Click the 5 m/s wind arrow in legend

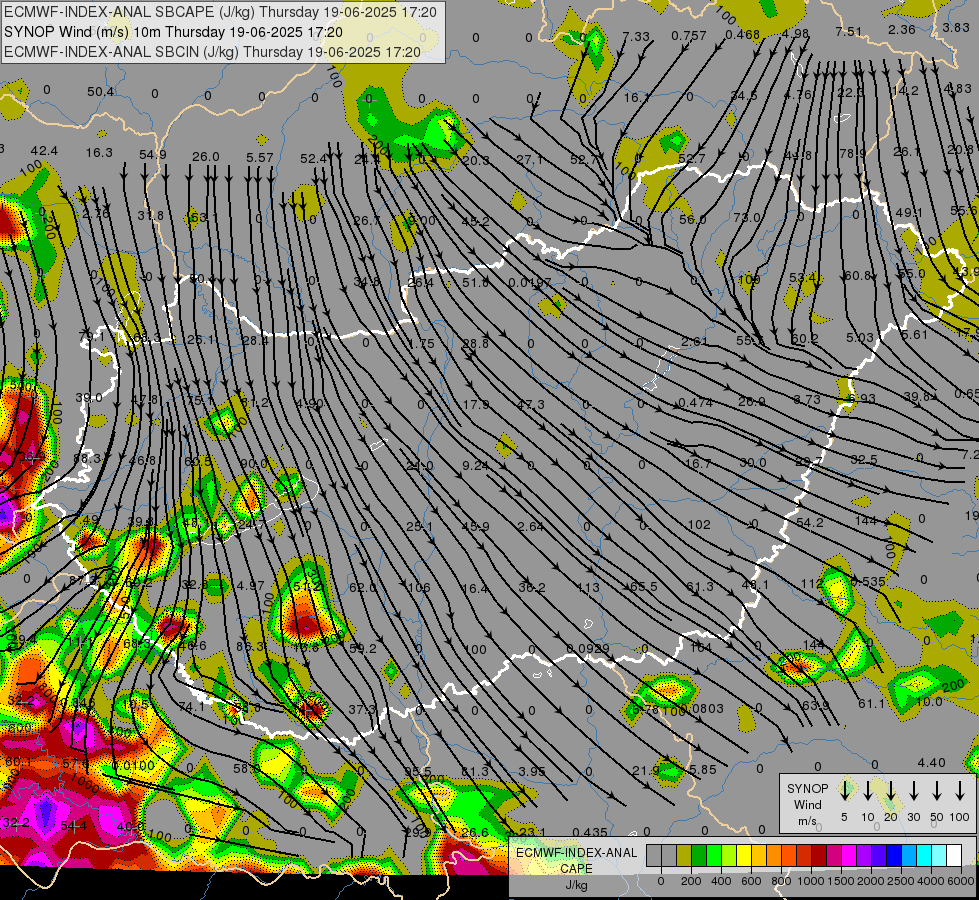(x=845, y=791)
